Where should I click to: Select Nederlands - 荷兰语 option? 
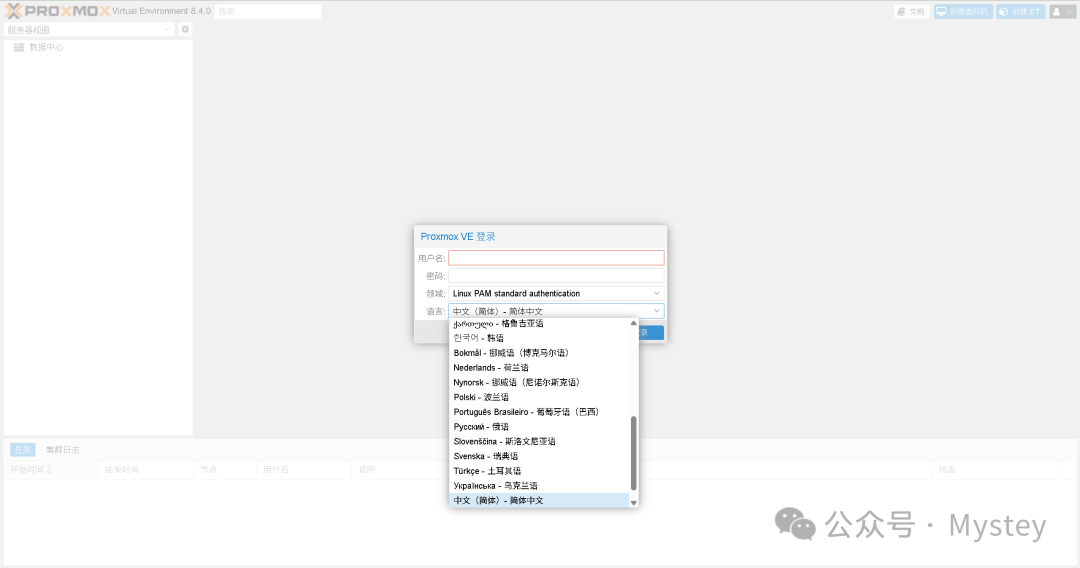point(539,368)
